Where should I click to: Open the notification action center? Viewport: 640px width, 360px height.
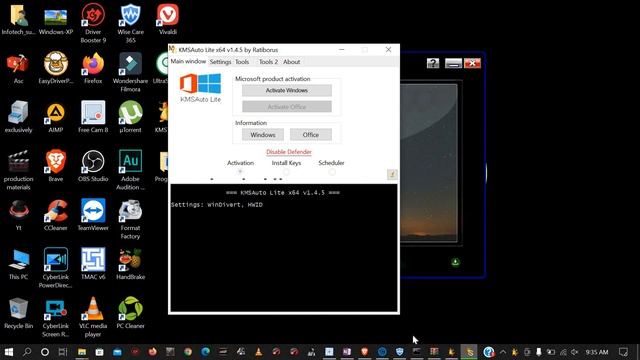[623, 352]
